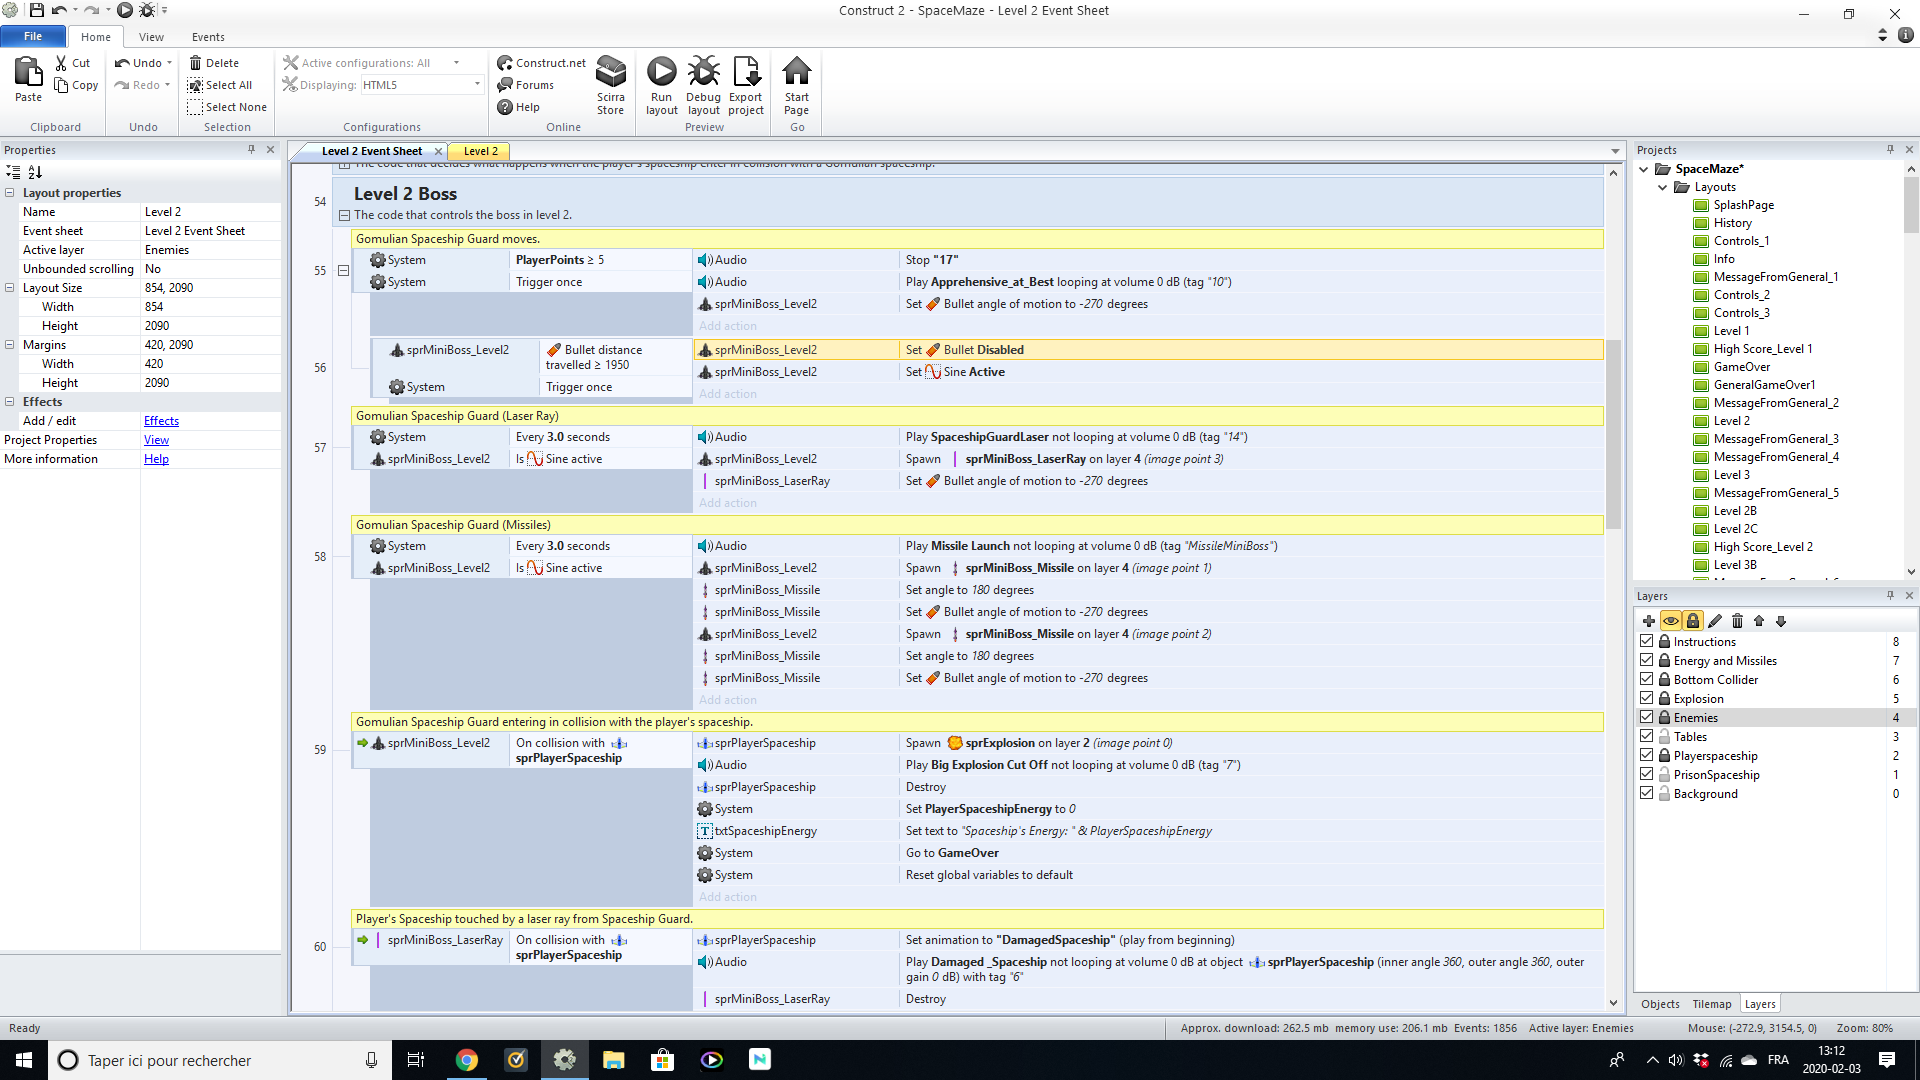The image size is (1920, 1080).
Task: Collapse the Level 2 Boss group
Action: (x=344, y=215)
